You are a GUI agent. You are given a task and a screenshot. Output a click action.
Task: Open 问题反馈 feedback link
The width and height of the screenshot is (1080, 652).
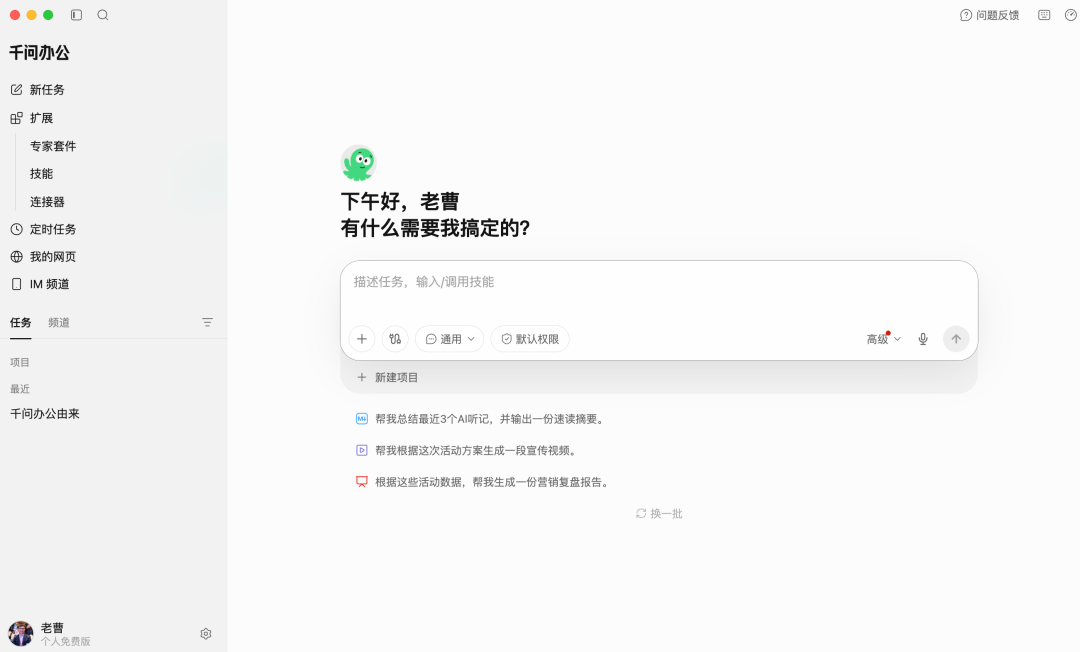coord(990,15)
